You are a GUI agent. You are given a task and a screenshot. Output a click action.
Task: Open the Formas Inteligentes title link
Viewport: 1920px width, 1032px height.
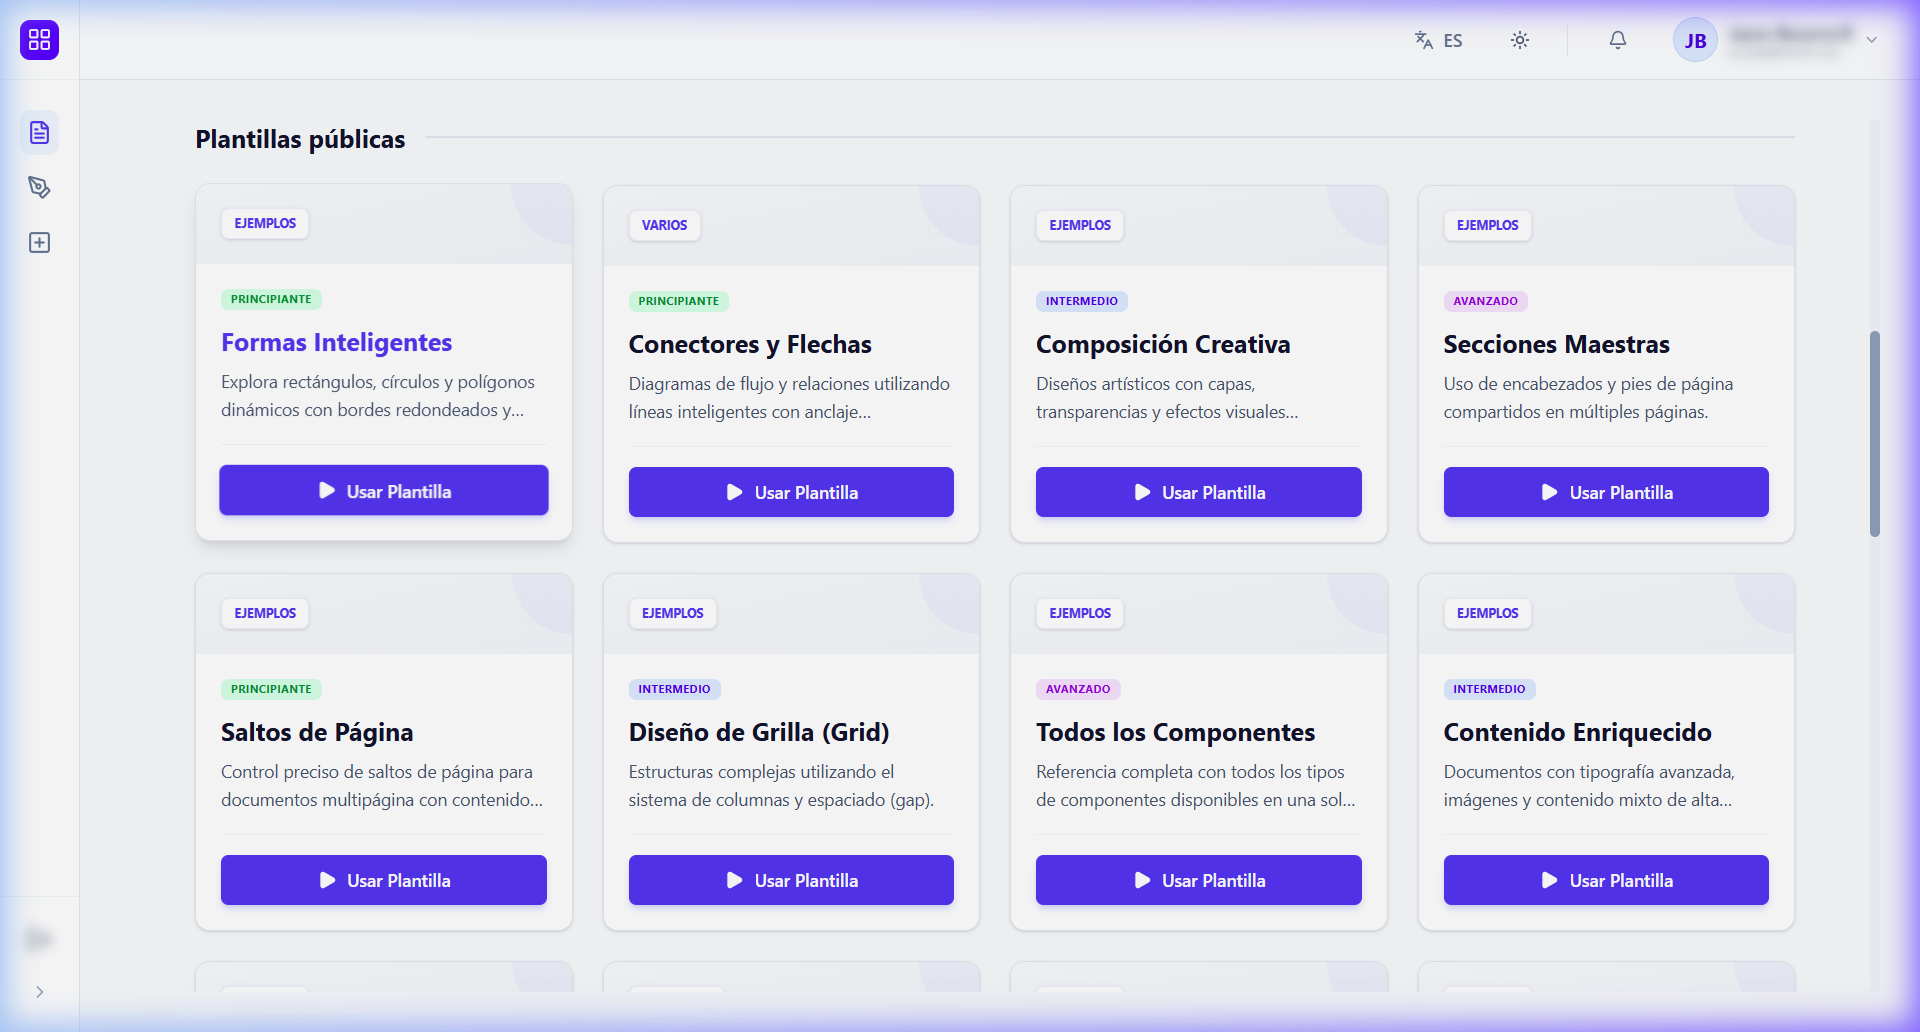coord(336,342)
